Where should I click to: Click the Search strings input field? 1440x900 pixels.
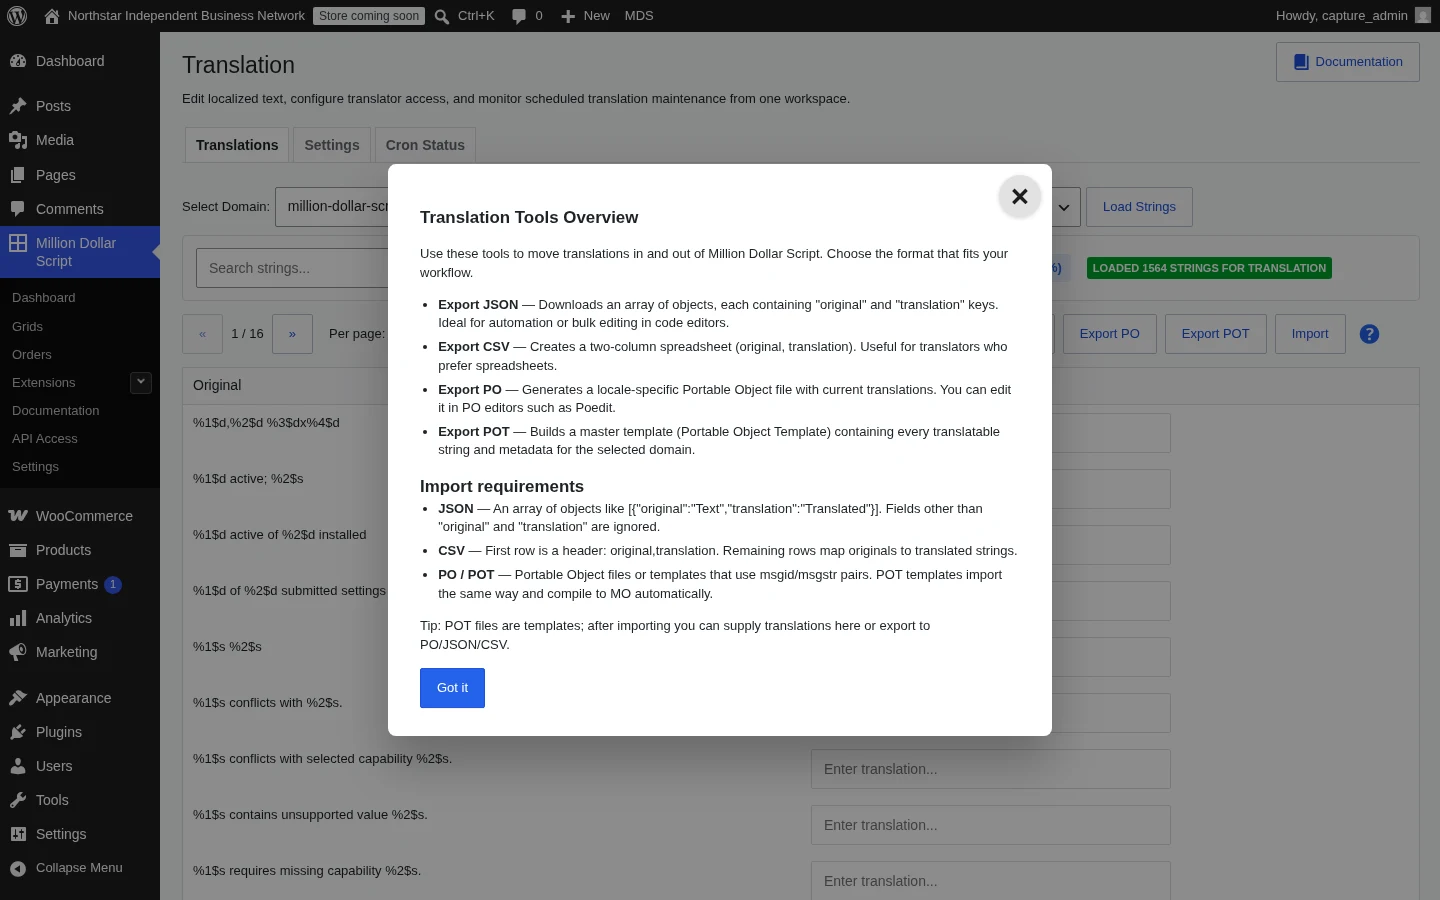click(292, 268)
